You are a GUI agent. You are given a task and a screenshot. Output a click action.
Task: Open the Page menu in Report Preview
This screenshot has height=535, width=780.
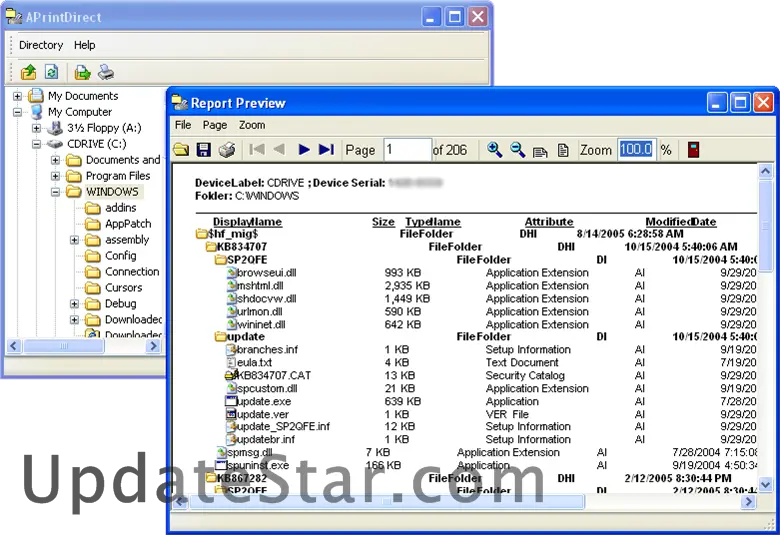coord(215,125)
